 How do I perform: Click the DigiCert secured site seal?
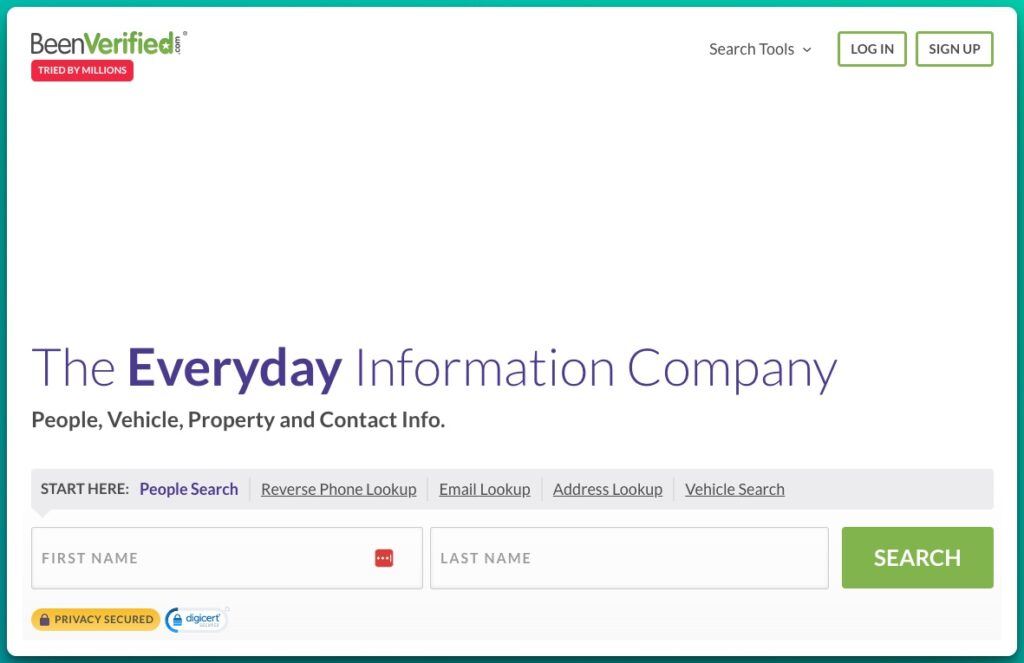click(x=195, y=619)
